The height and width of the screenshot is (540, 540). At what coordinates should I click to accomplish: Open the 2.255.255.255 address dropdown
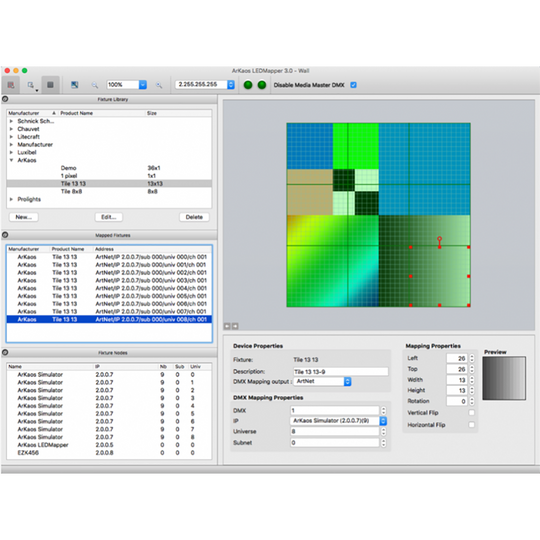[231, 85]
